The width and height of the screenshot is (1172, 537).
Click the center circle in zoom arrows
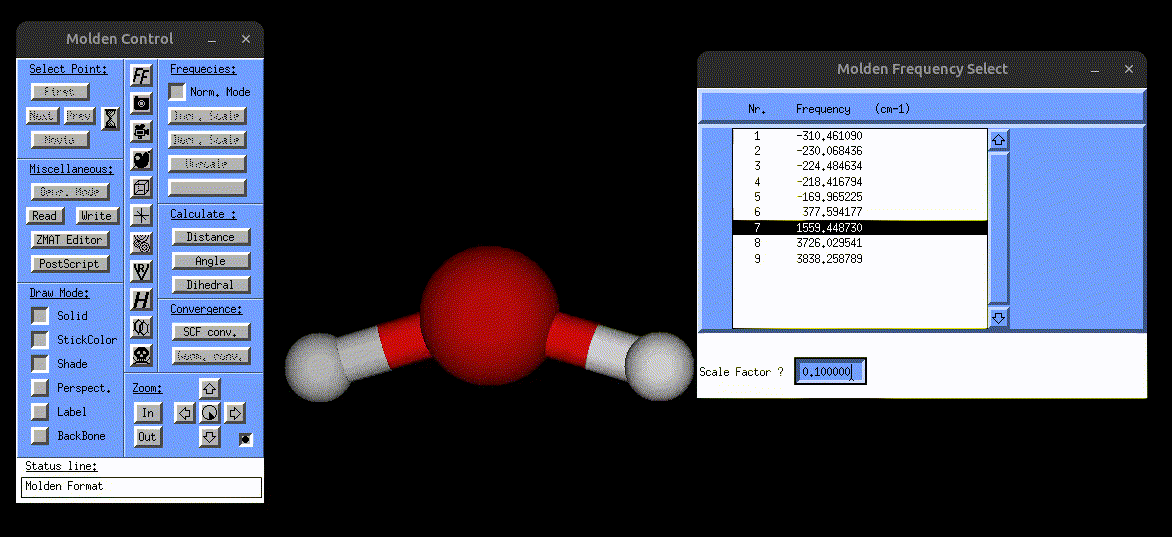[209, 413]
